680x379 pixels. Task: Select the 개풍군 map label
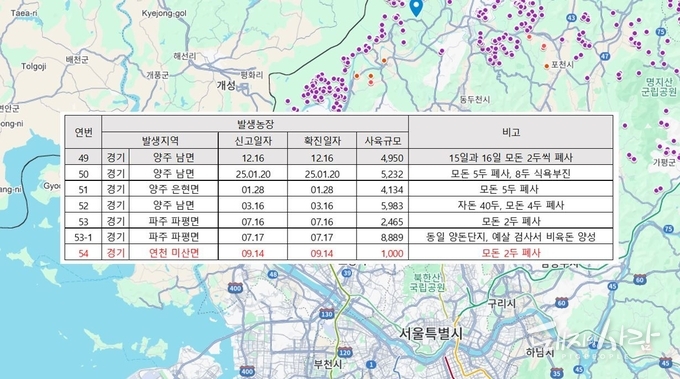[x=157, y=75]
